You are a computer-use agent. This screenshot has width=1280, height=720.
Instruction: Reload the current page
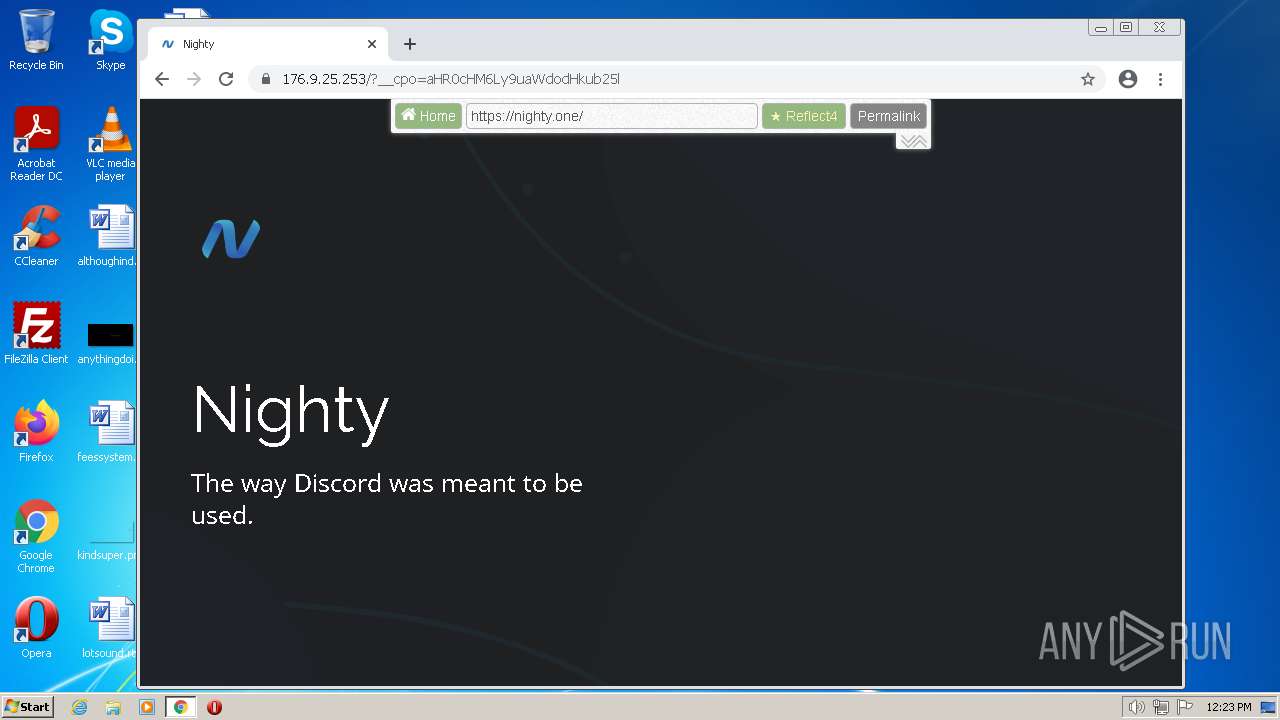pyautogui.click(x=226, y=79)
